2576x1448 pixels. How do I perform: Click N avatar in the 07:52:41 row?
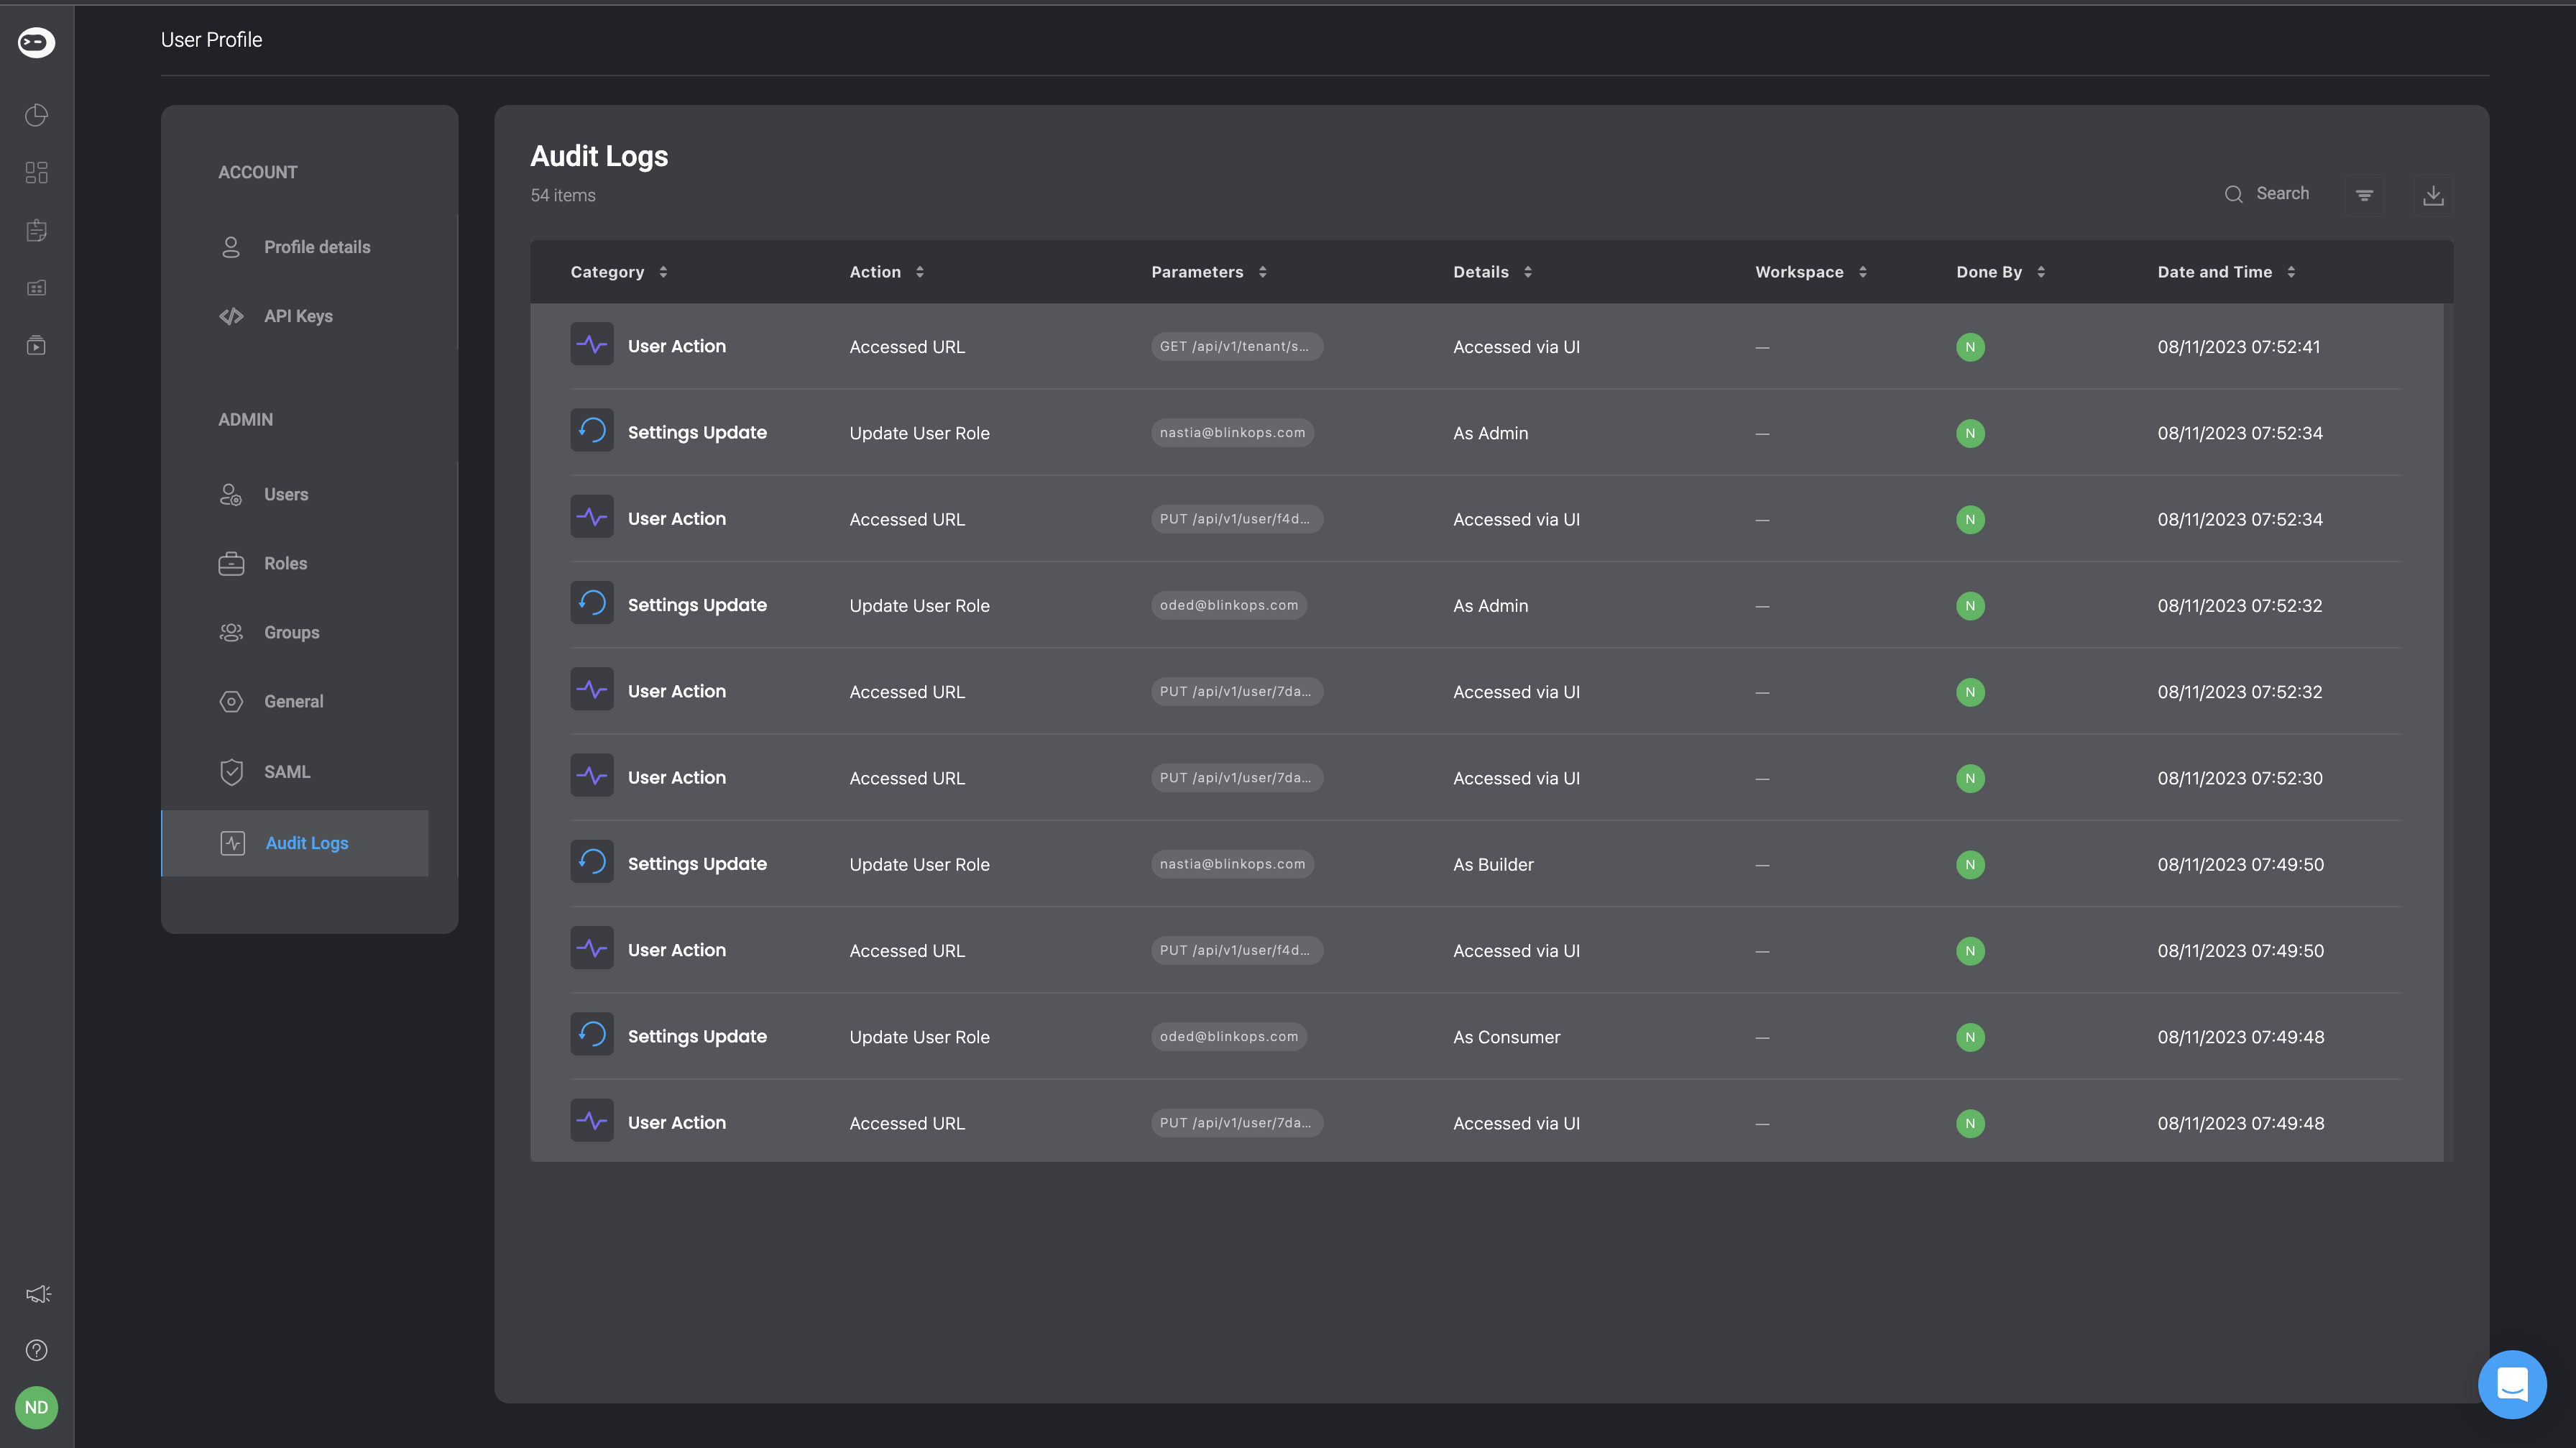[x=1970, y=347]
